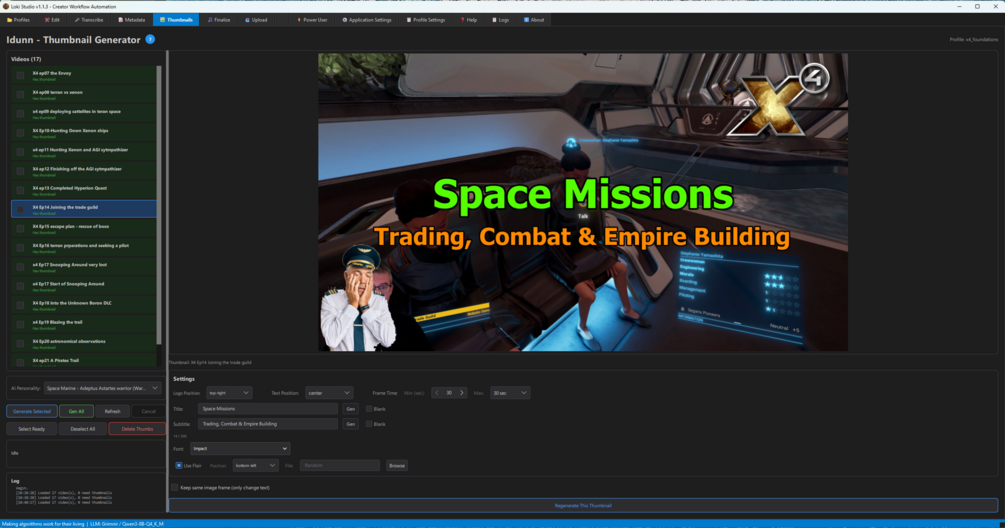
Task: Open the Font dropdown showing Impact
Action: (x=240, y=449)
